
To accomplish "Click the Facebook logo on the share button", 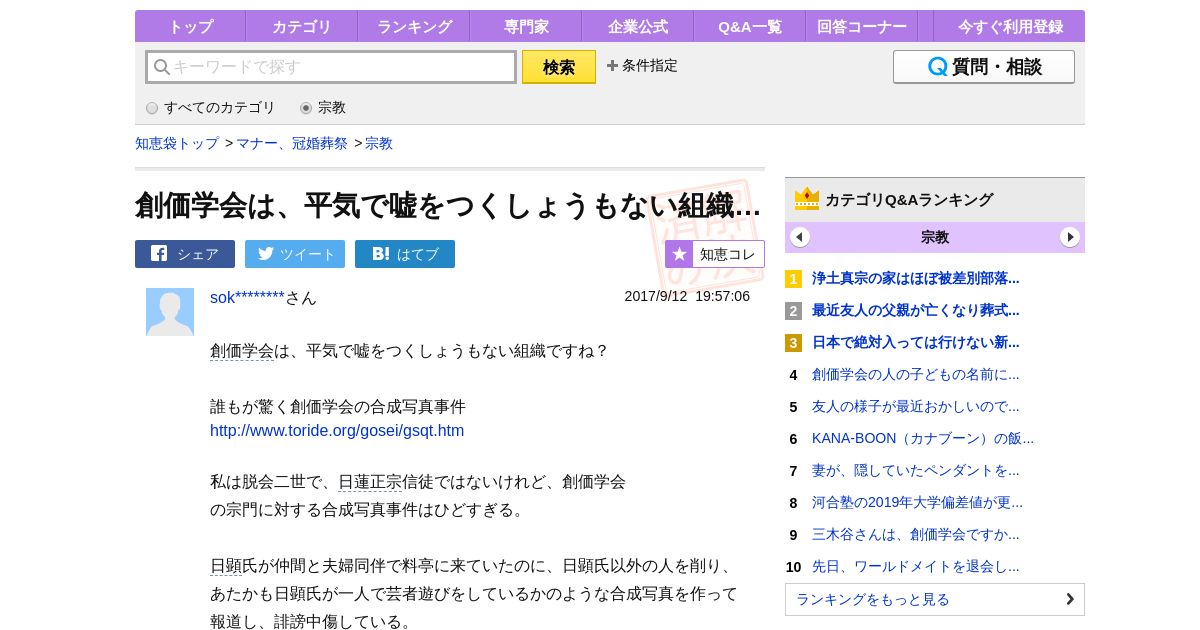I will point(159,254).
